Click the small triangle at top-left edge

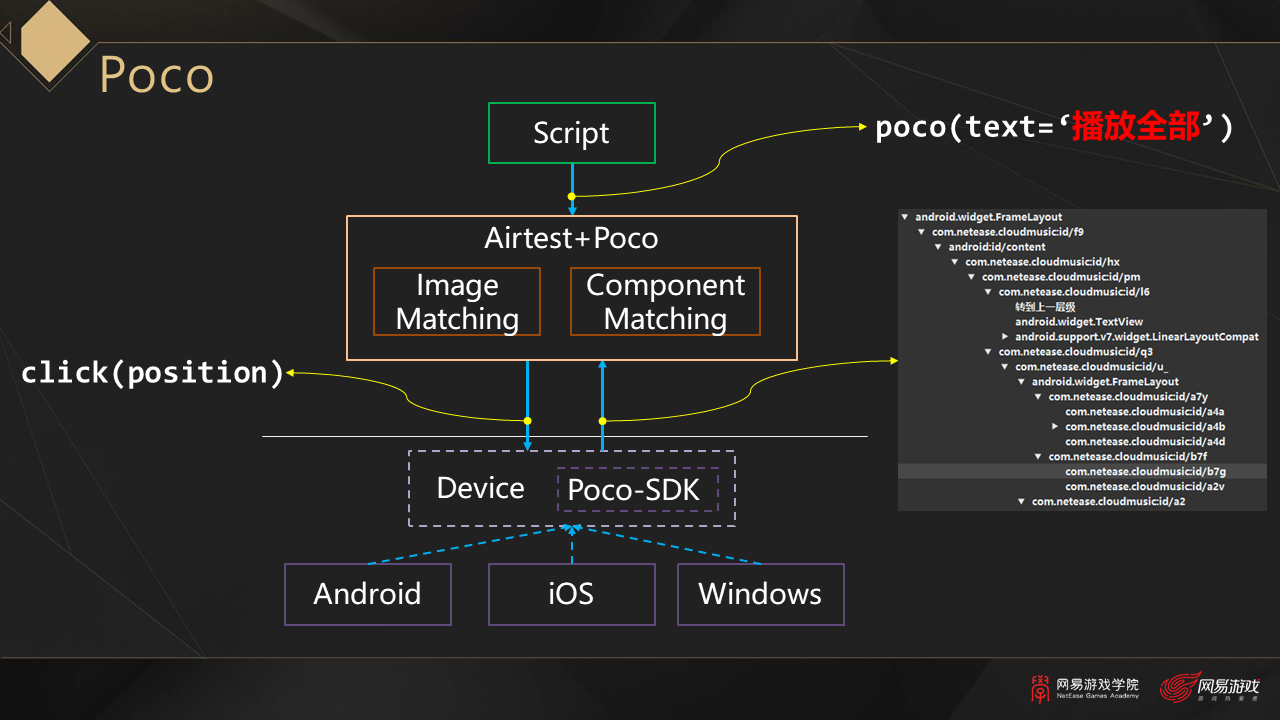(x=6, y=34)
